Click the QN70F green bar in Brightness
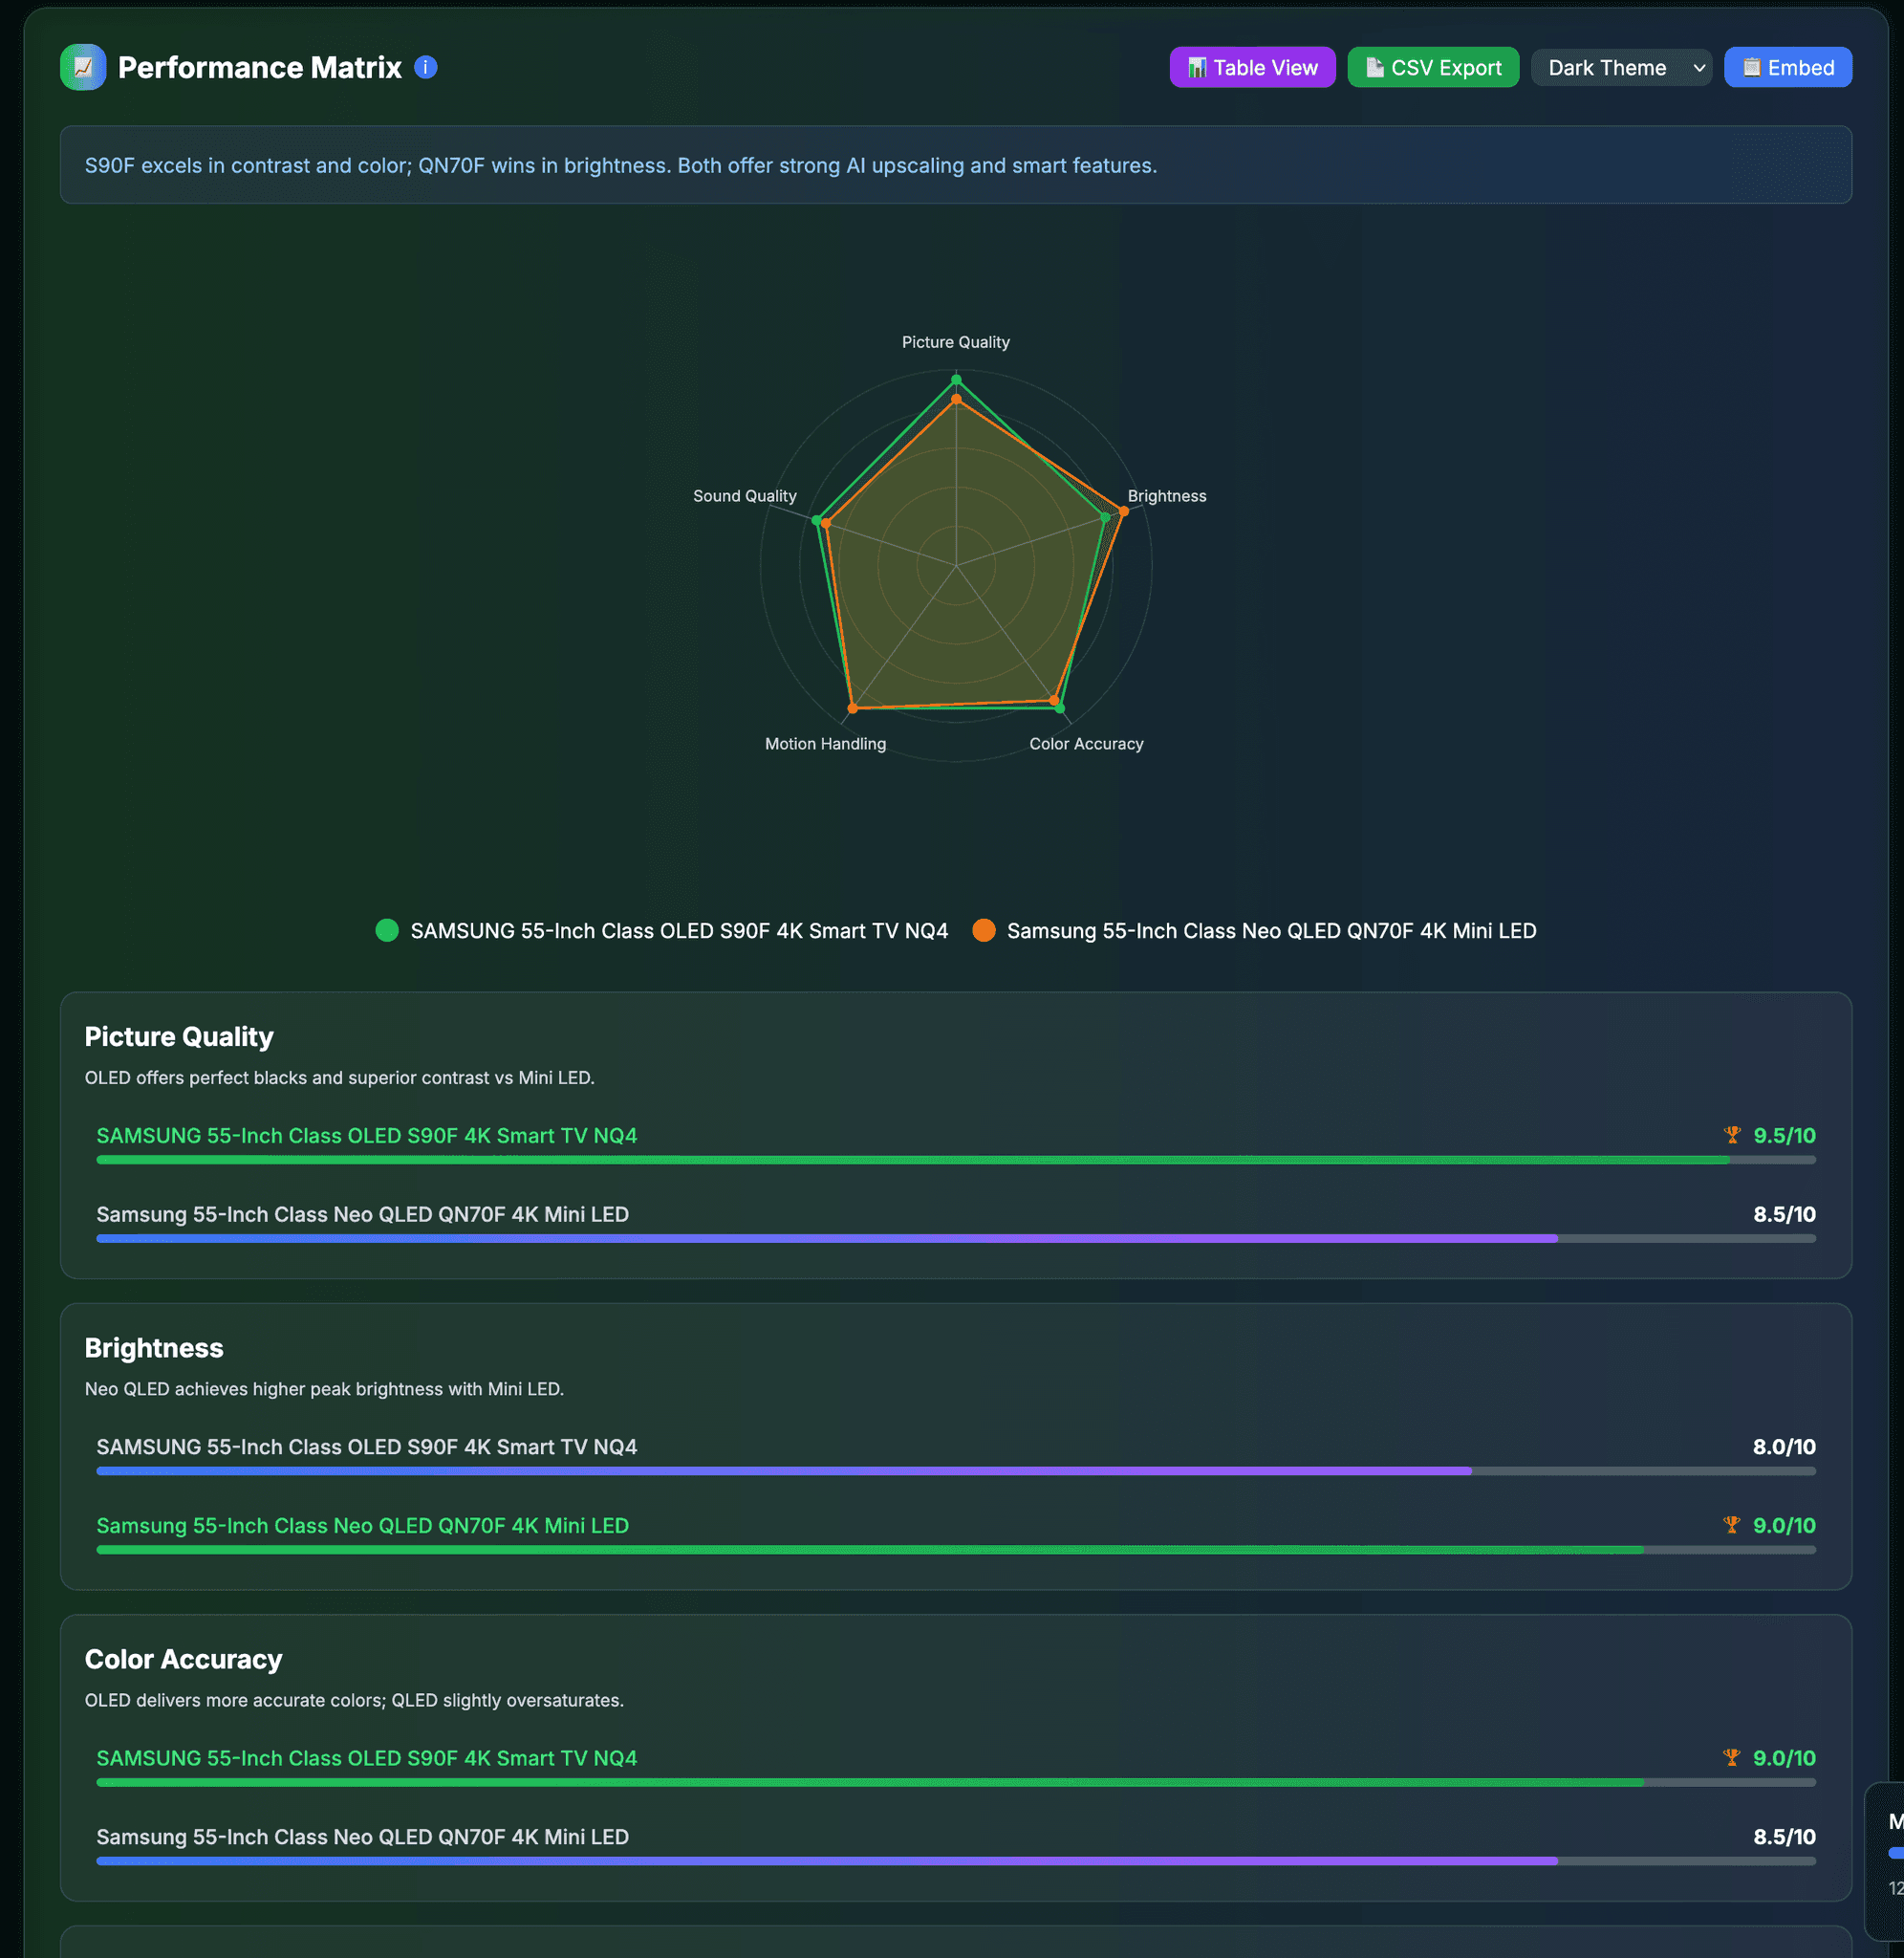The height and width of the screenshot is (1958, 1904). (870, 1550)
